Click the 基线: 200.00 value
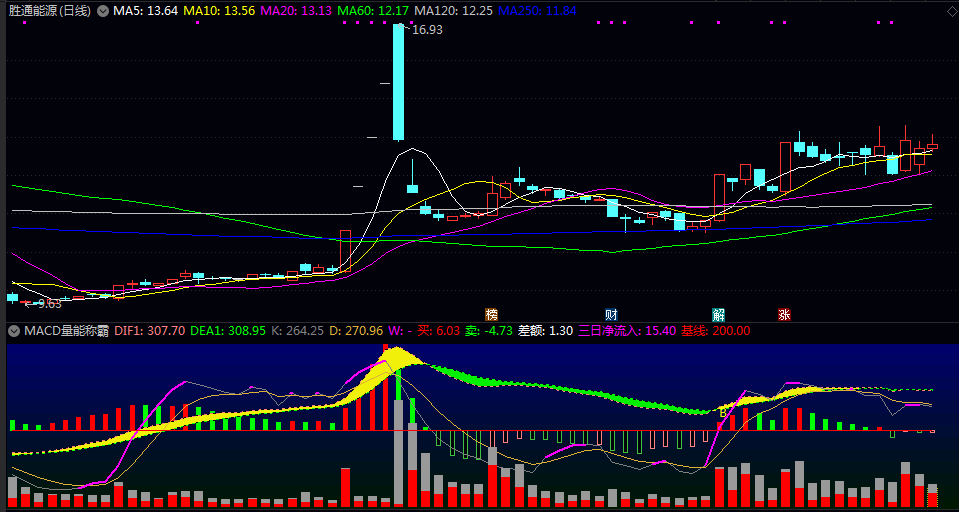This screenshot has width=959, height=512. (x=716, y=331)
